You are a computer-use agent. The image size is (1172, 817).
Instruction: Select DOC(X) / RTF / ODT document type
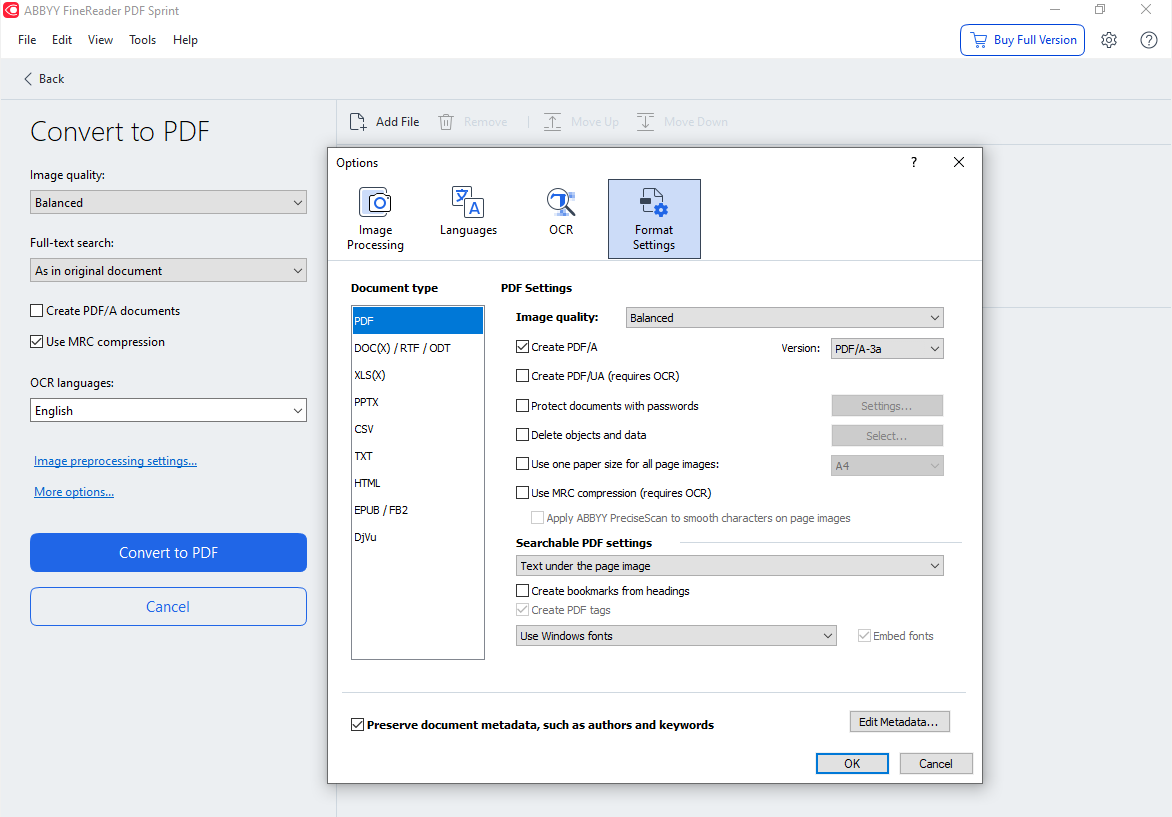click(417, 348)
